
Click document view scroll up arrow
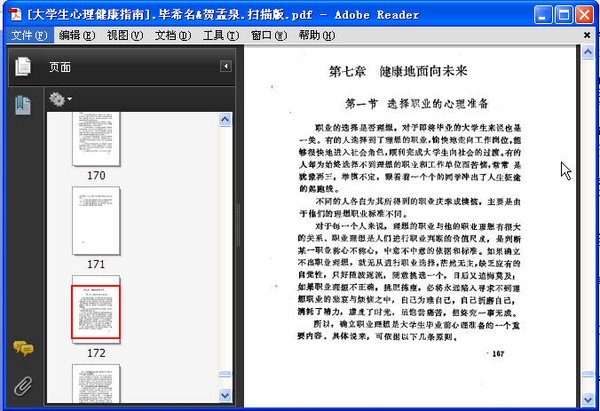(588, 52)
